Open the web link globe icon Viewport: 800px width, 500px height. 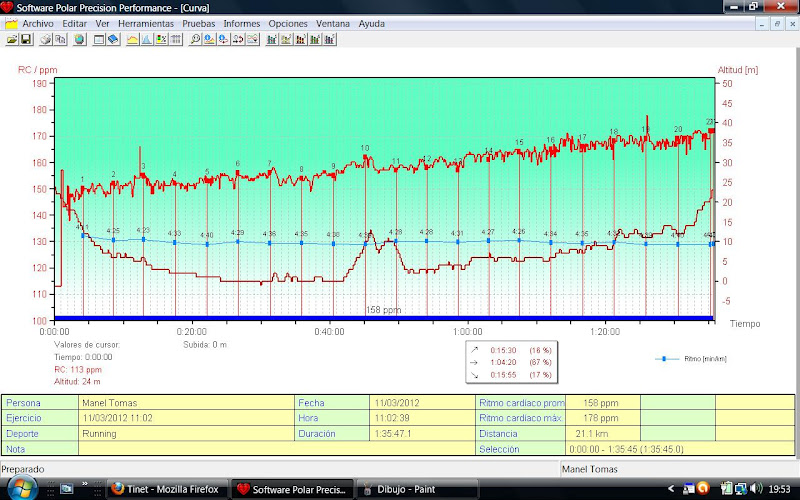80,39
